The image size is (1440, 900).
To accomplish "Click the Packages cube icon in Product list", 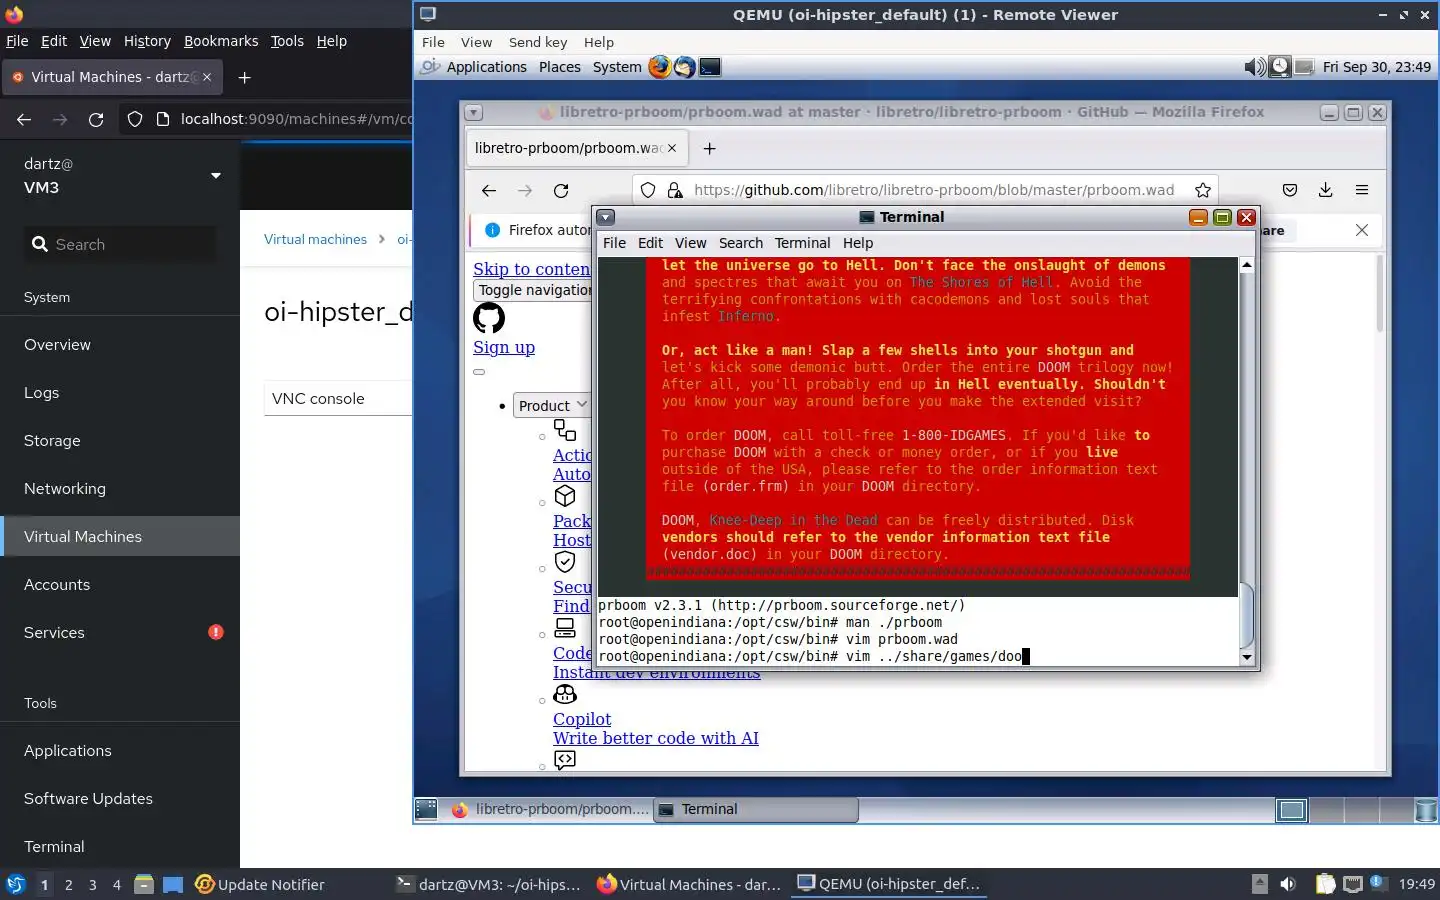I will click(x=565, y=496).
